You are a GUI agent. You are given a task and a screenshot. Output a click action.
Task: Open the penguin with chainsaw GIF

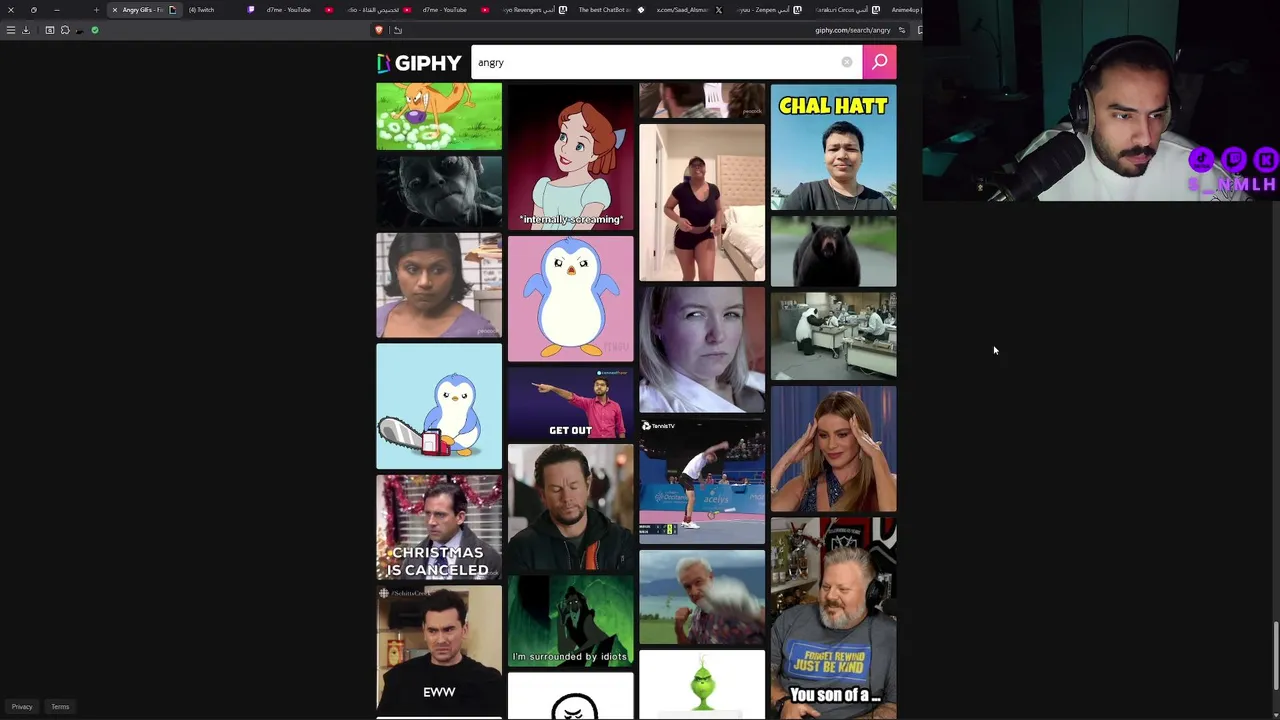click(x=439, y=406)
